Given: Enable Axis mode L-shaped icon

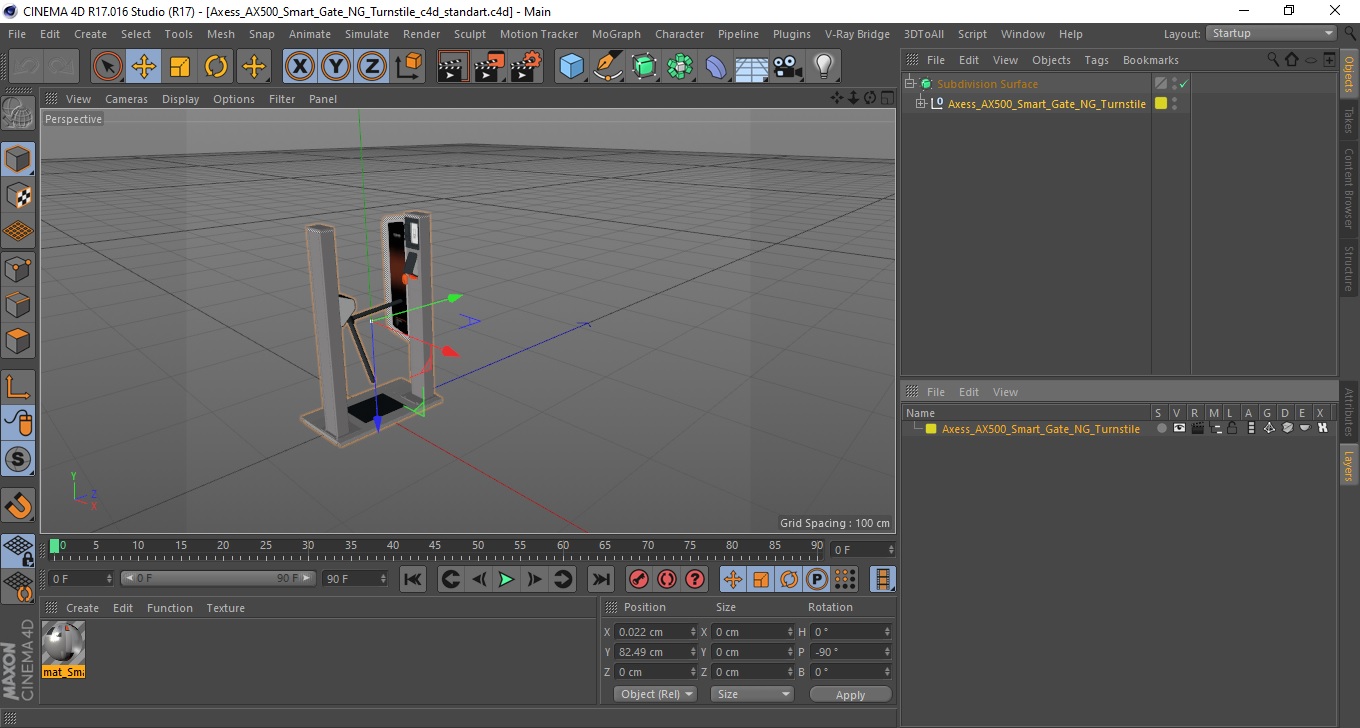Looking at the screenshot, I should pos(19,386).
